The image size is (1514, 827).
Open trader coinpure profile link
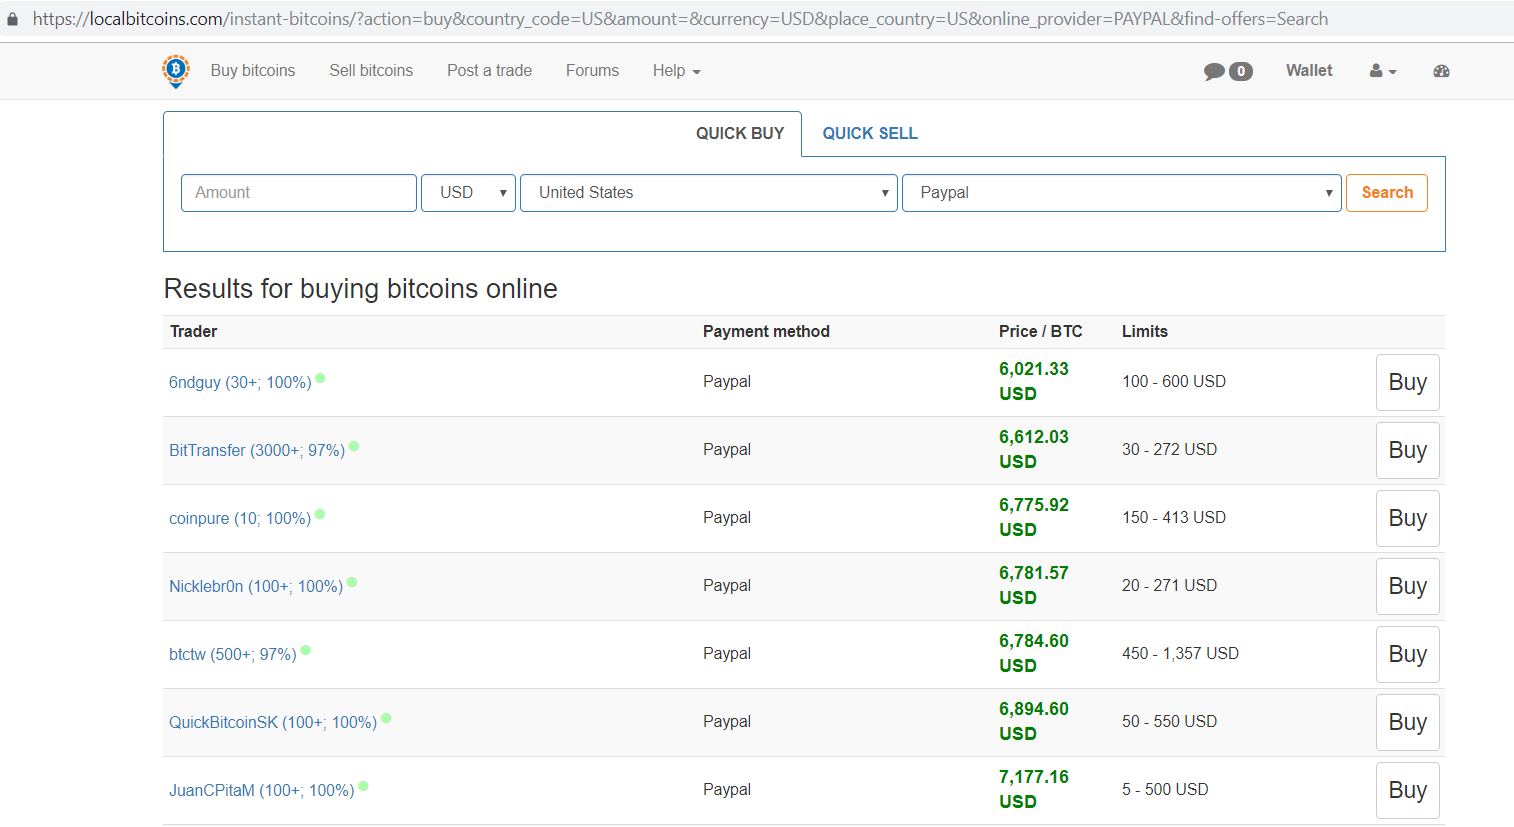pyautogui.click(x=240, y=519)
